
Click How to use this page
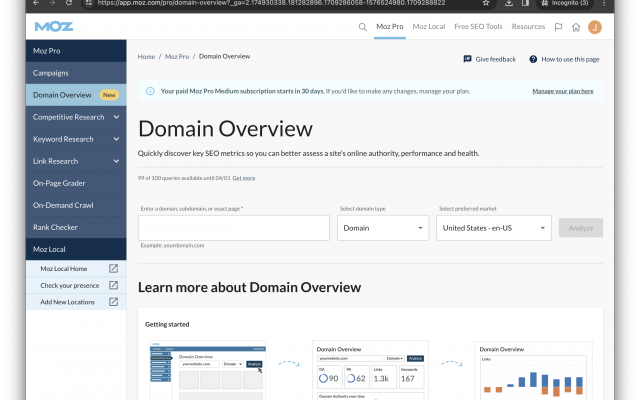570,59
